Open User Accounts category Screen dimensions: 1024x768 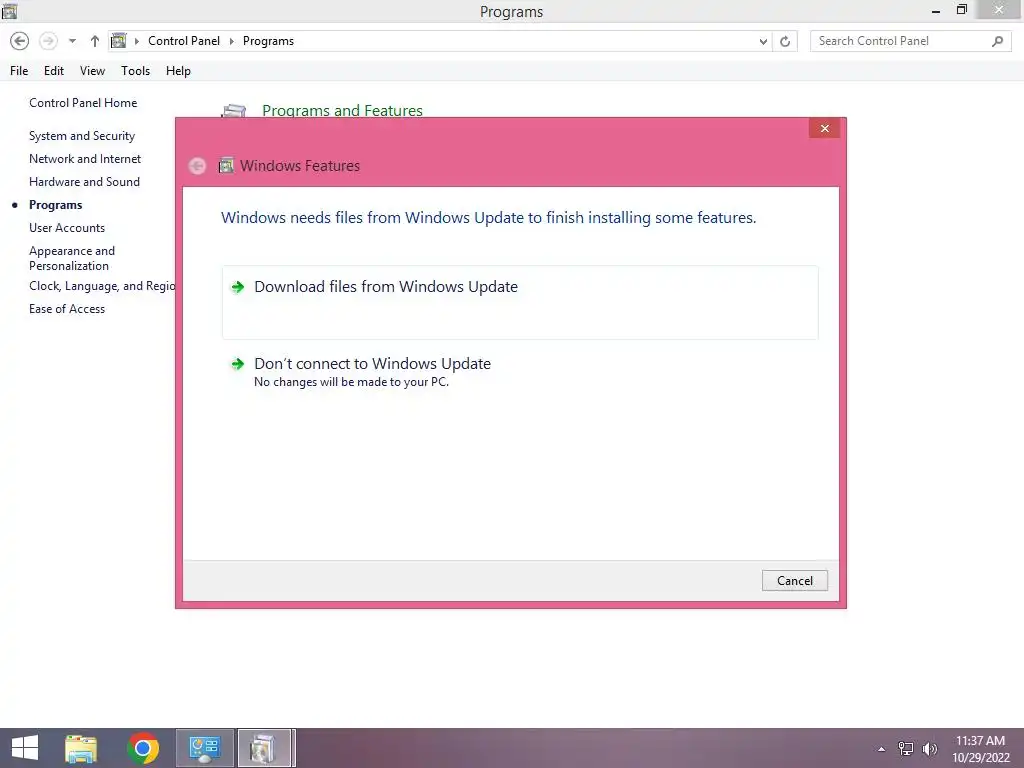67,228
